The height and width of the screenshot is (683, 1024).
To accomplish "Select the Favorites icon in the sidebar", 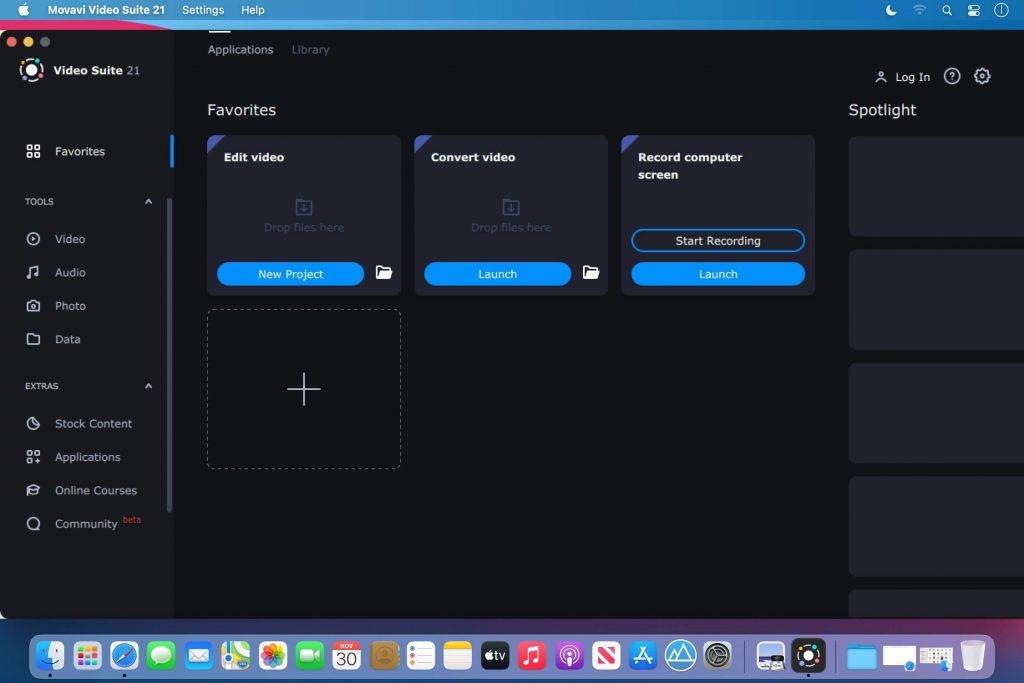I will click(x=34, y=151).
